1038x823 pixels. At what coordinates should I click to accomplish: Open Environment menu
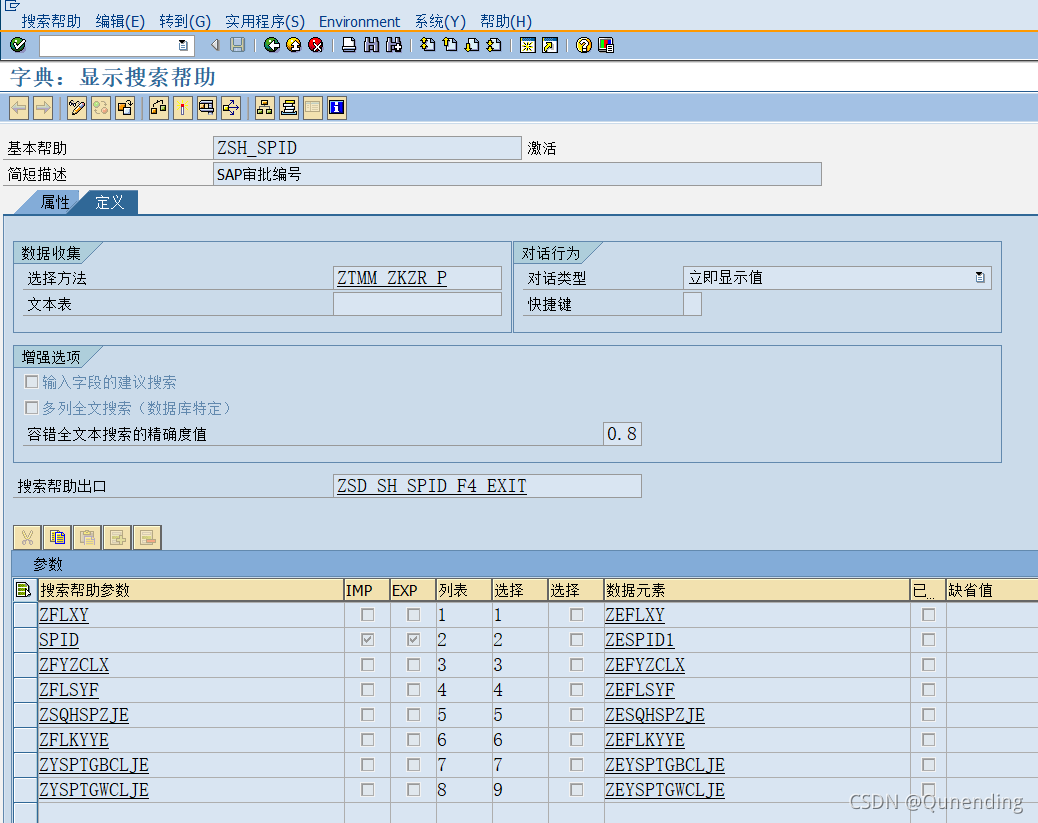click(359, 21)
